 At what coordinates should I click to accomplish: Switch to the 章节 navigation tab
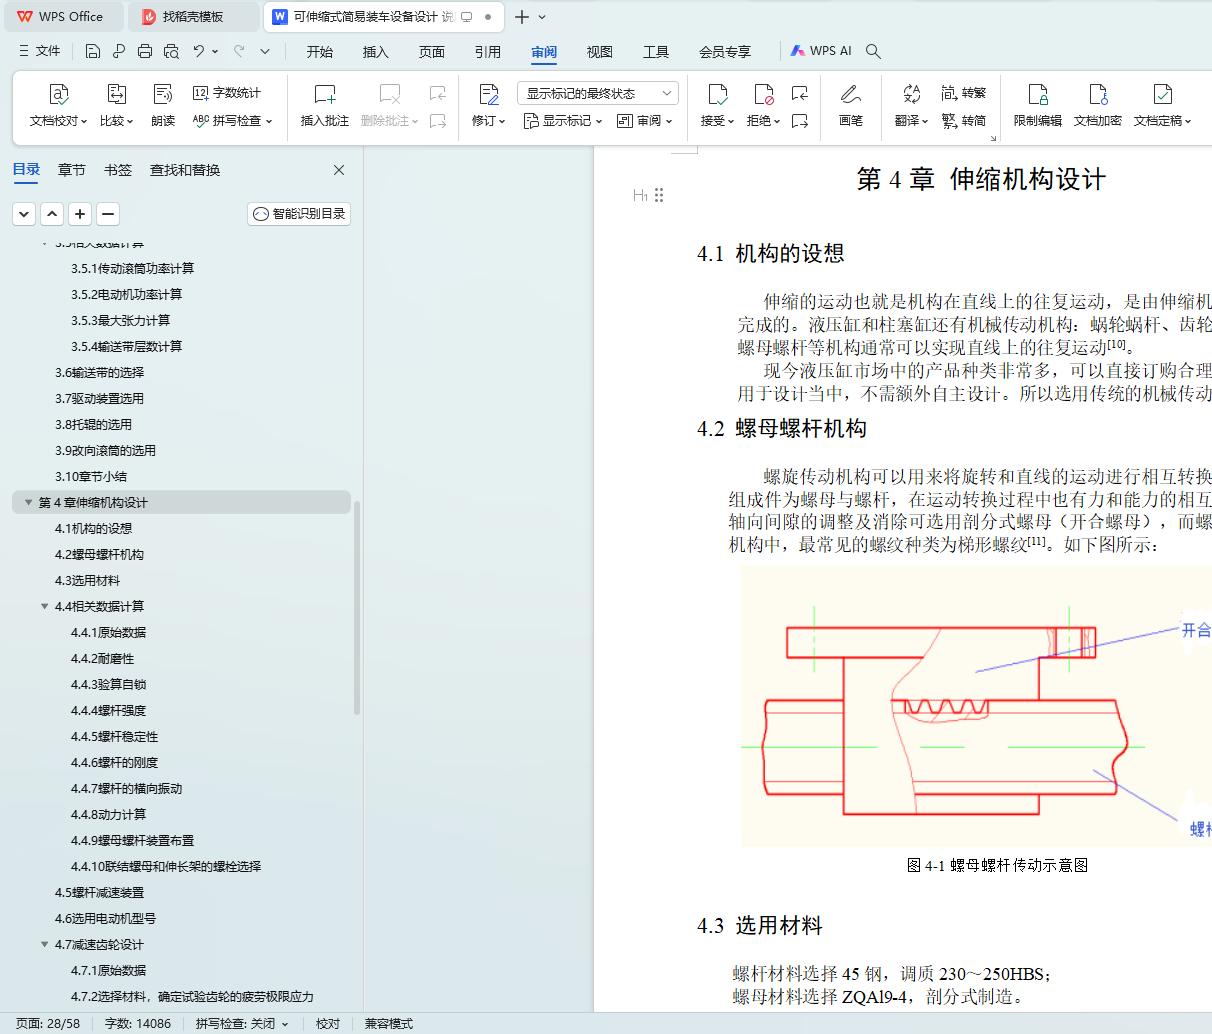72,170
